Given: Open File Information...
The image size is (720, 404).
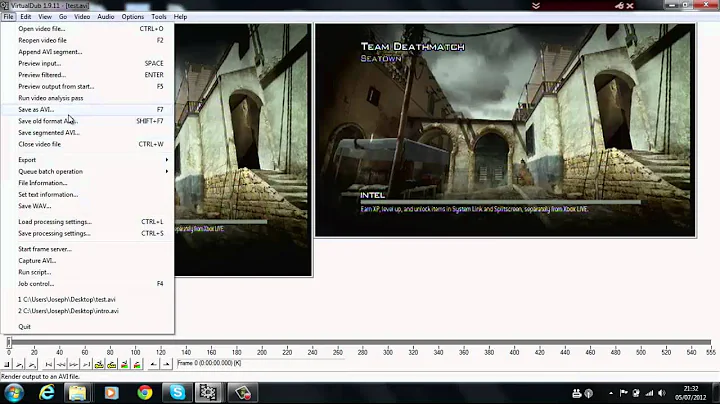Looking at the screenshot, I should [87, 183].
